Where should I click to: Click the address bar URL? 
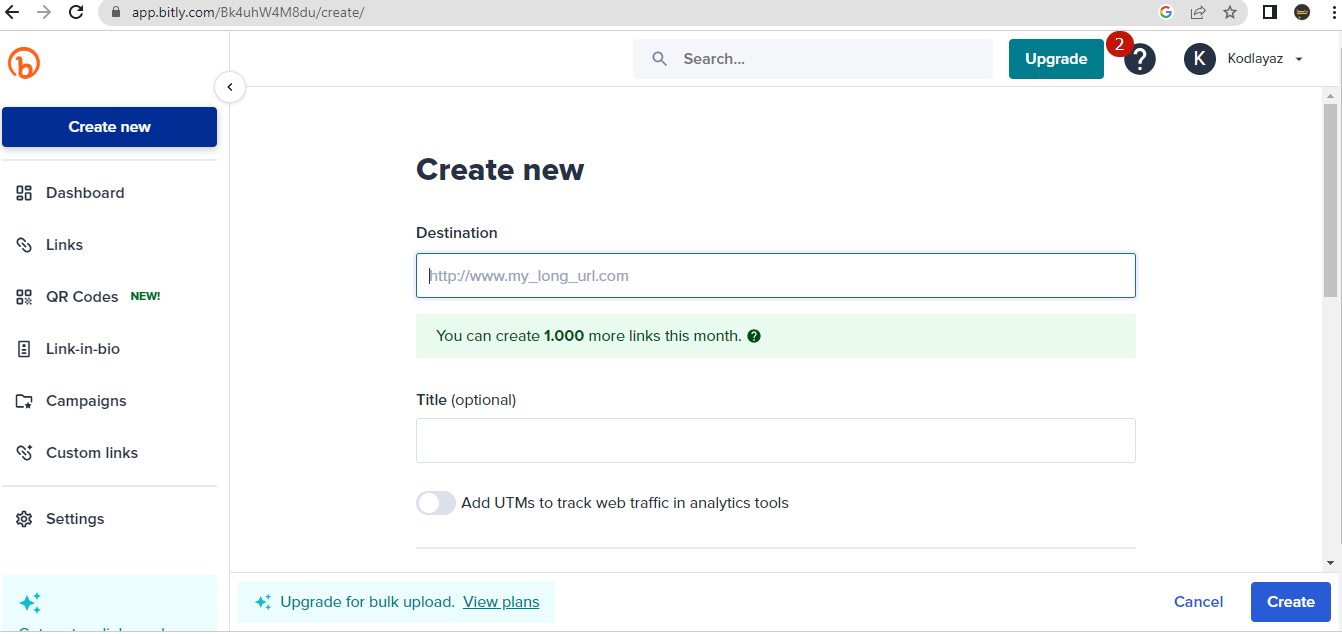click(248, 13)
